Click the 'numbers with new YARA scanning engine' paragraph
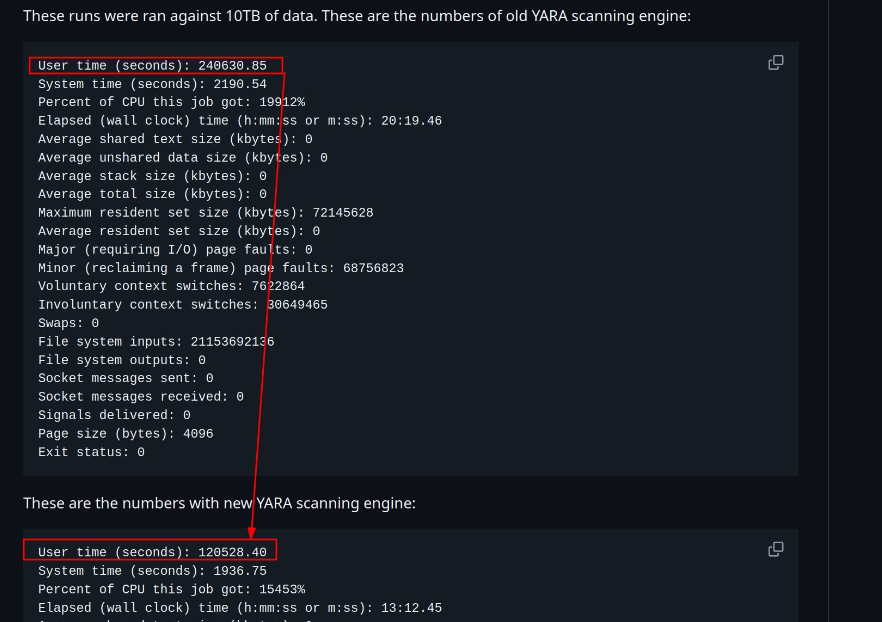This screenshot has width=882, height=622. click(219, 503)
